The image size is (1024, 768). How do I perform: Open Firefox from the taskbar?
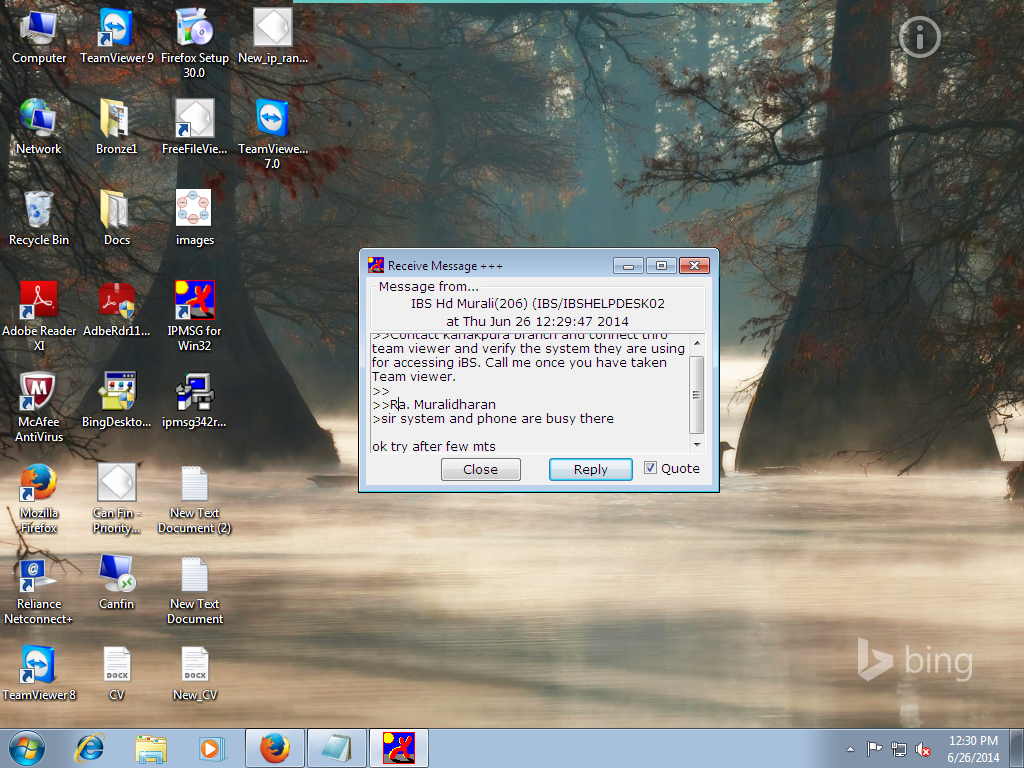pyautogui.click(x=275, y=748)
